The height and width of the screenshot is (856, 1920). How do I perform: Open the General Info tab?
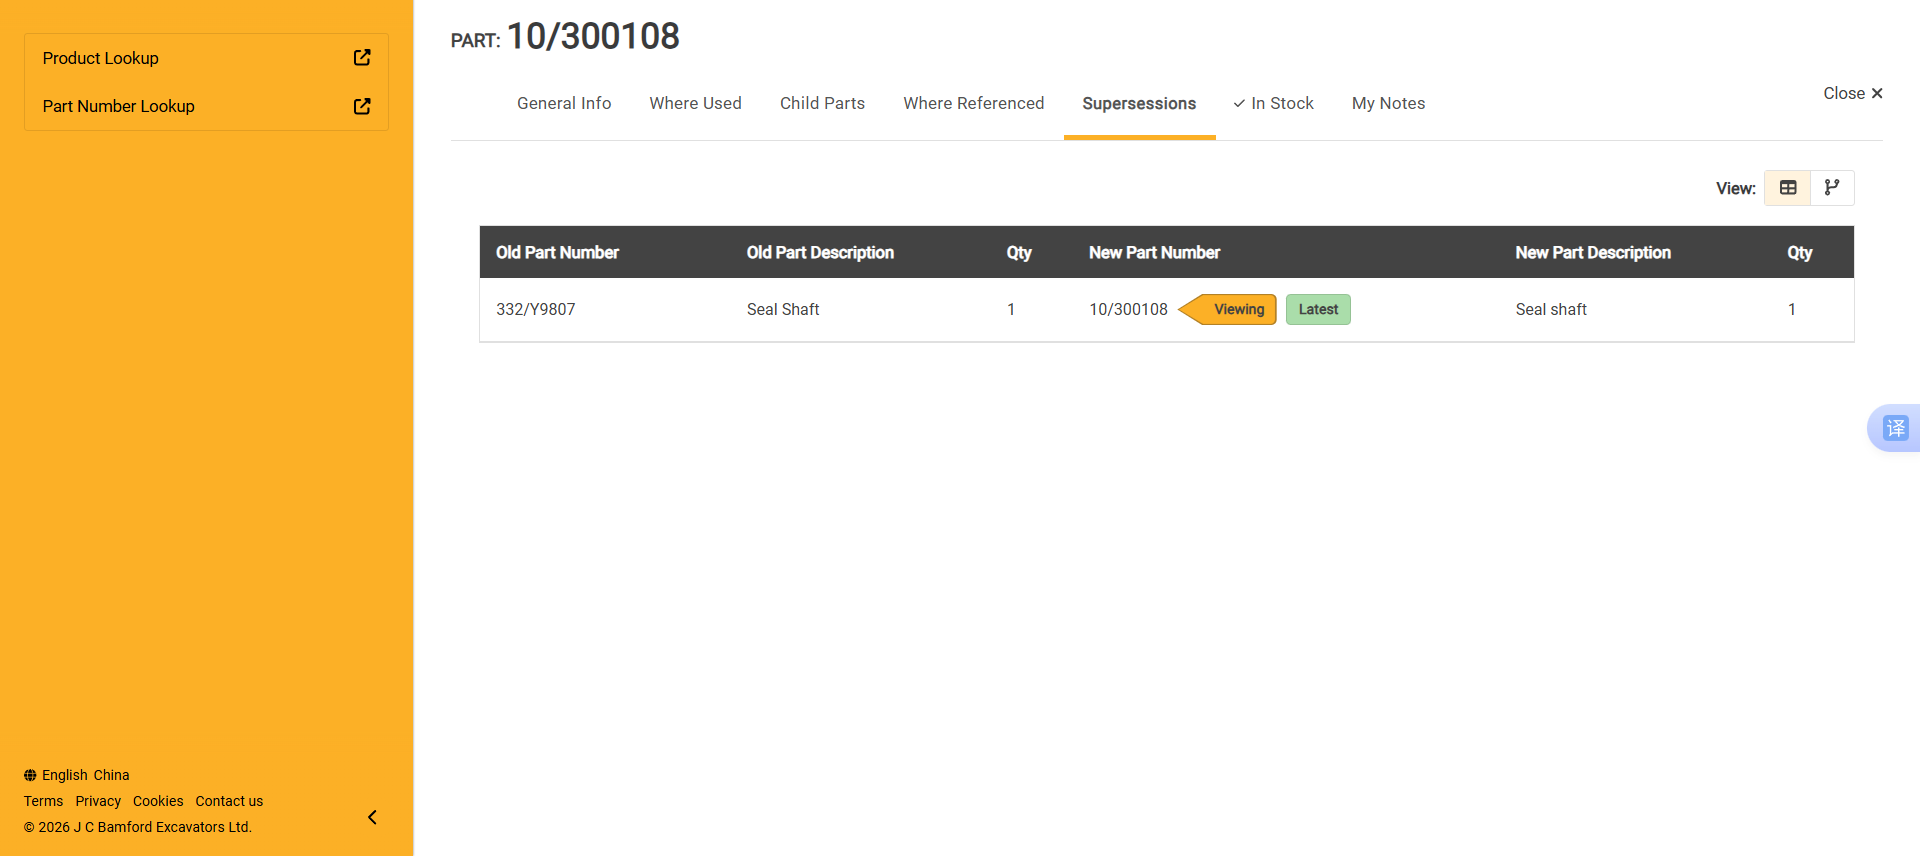tap(564, 103)
